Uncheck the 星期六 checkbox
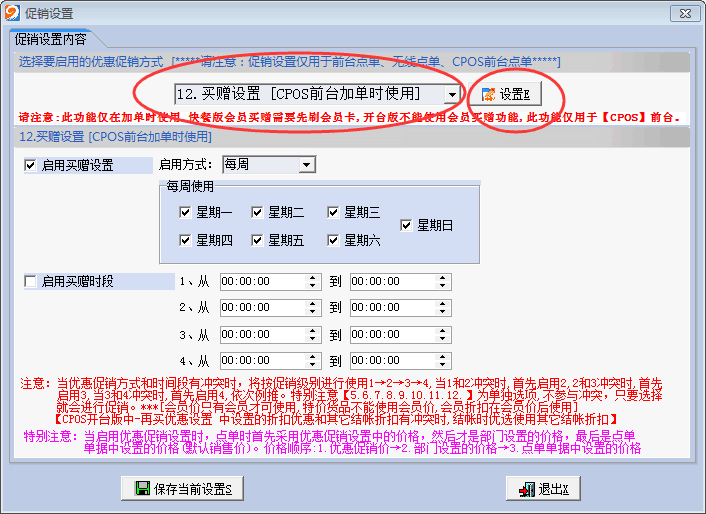Image resolution: width=706 pixels, height=514 pixels. (332, 240)
